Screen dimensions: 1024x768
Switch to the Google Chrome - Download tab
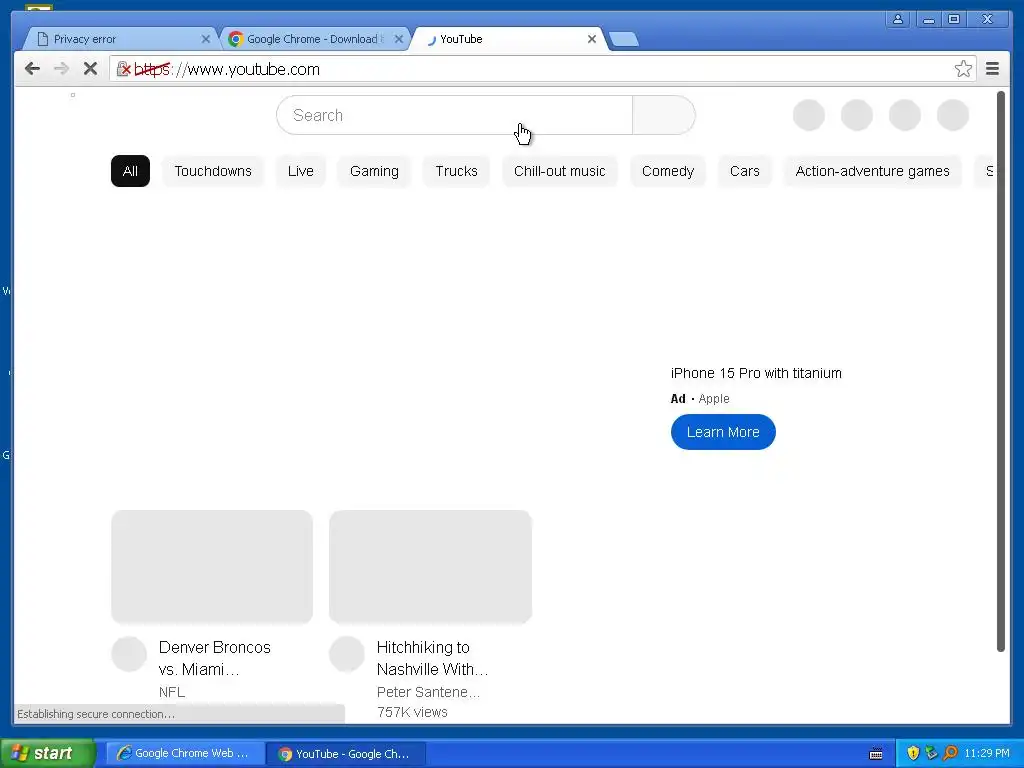coord(315,39)
